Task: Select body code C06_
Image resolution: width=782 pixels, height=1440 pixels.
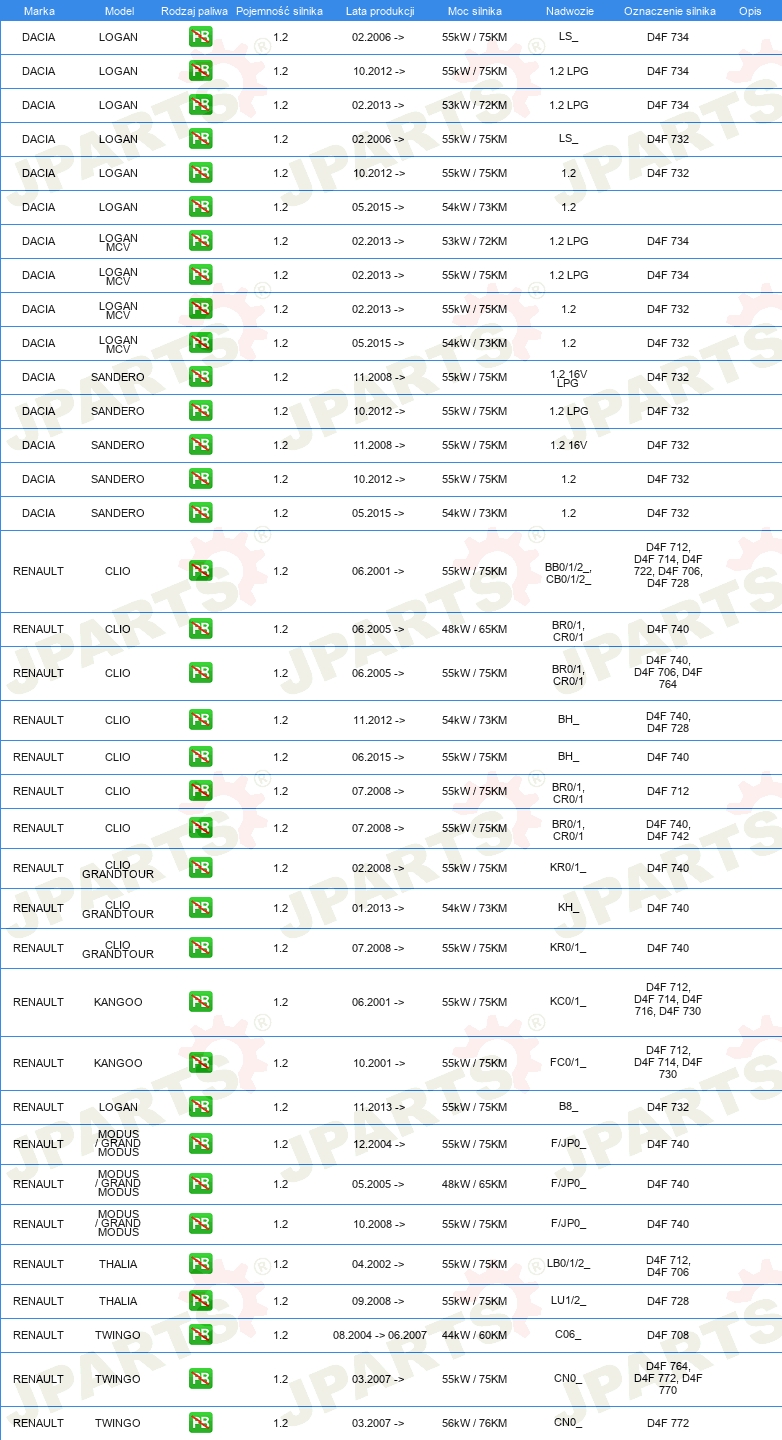Action: click(568, 1335)
